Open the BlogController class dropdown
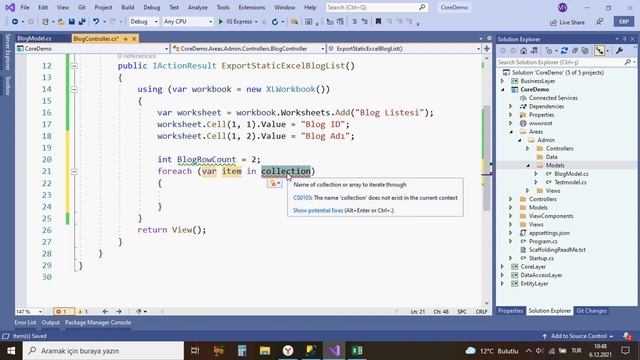The width and height of the screenshot is (640, 360). 249,49
